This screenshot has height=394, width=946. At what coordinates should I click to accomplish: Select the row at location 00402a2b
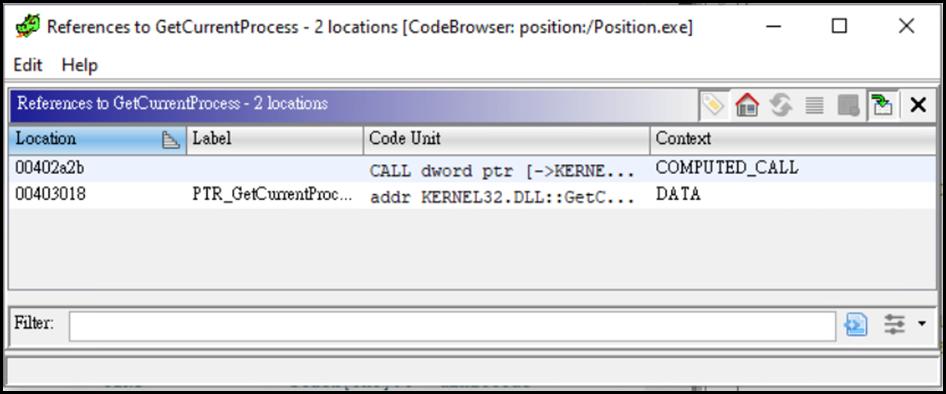coord(472,169)
